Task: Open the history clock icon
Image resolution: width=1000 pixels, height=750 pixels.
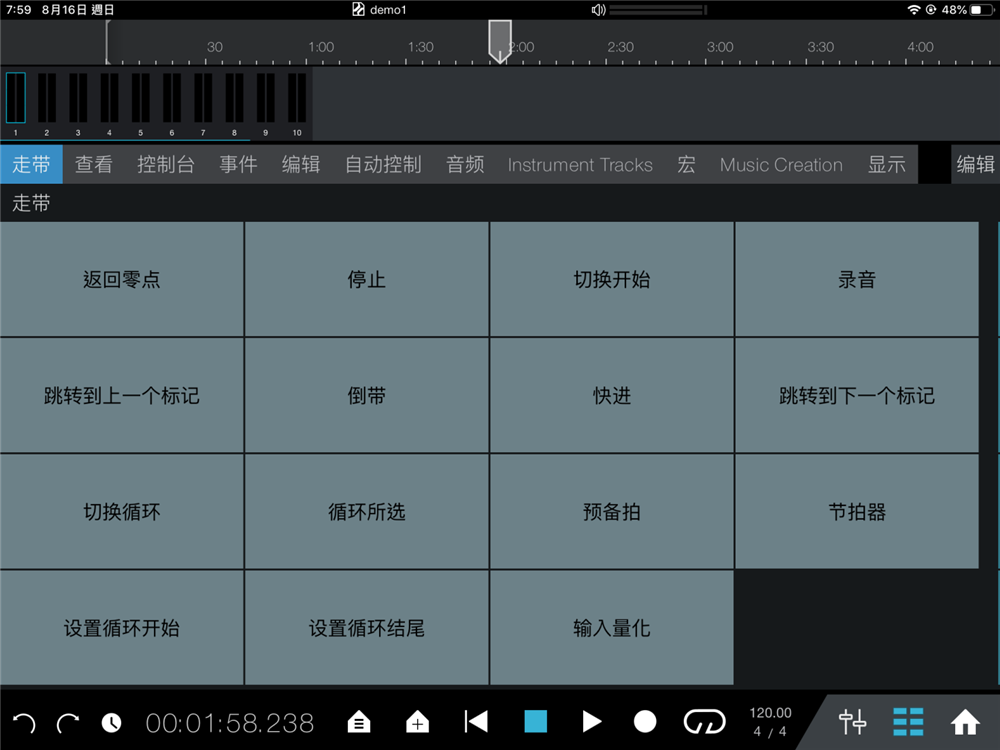Action: pos(111,722)
